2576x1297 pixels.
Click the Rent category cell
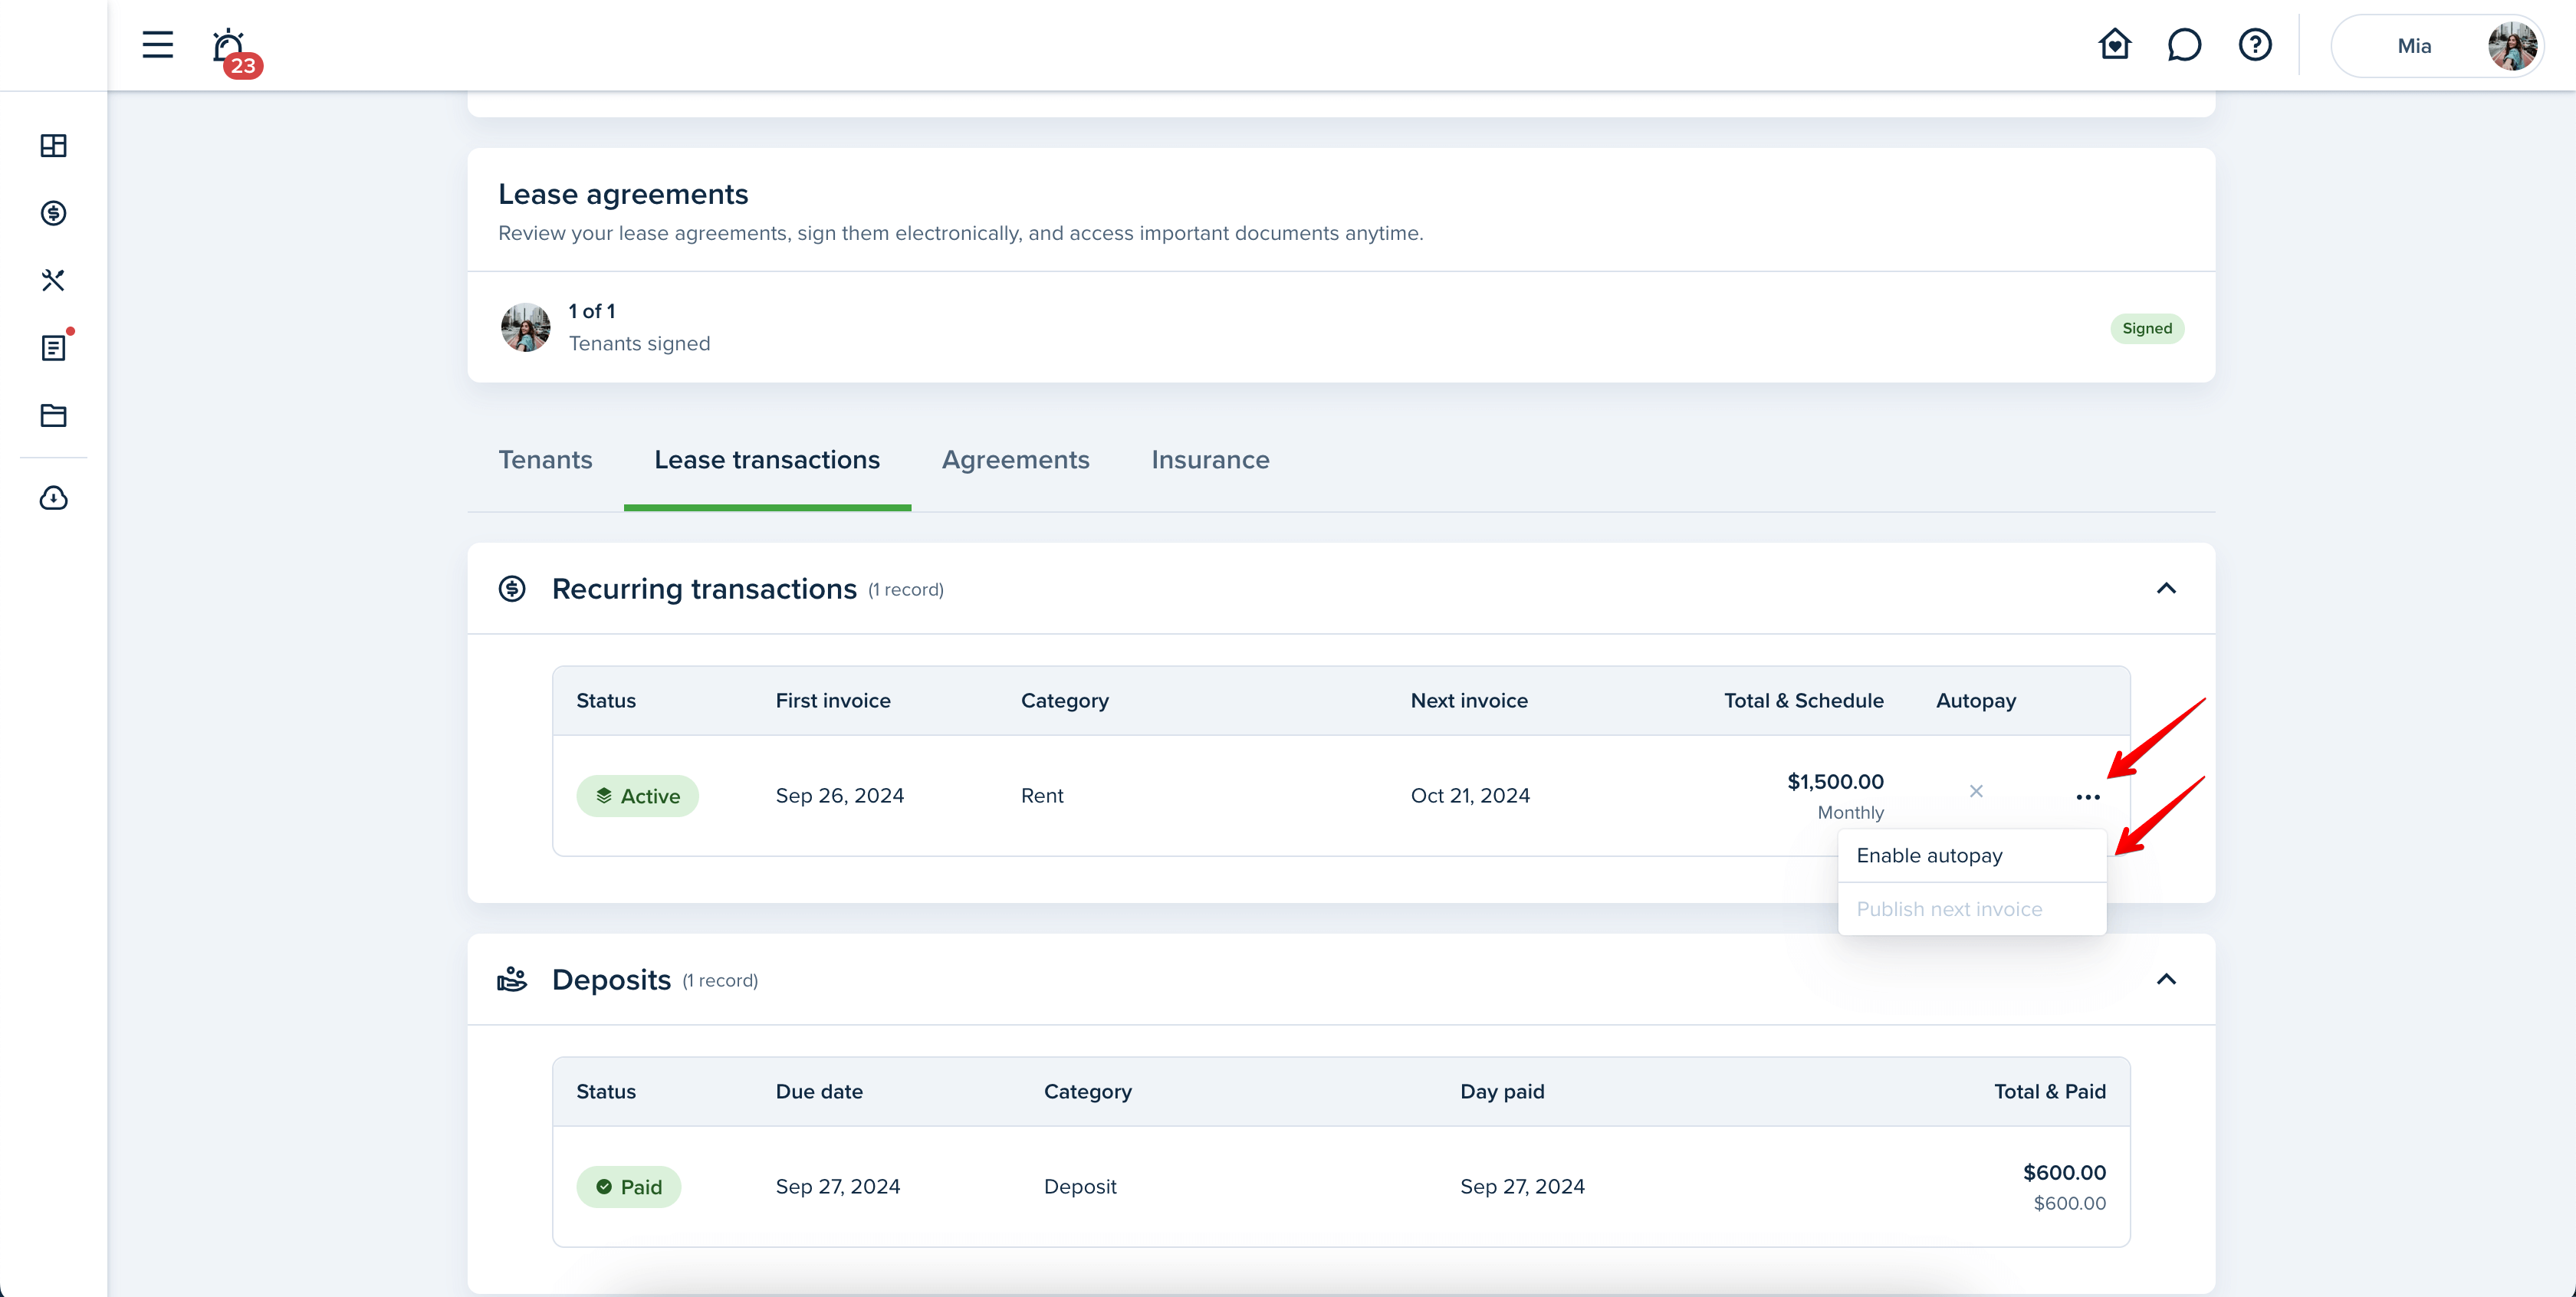[x=1042, y=796]
